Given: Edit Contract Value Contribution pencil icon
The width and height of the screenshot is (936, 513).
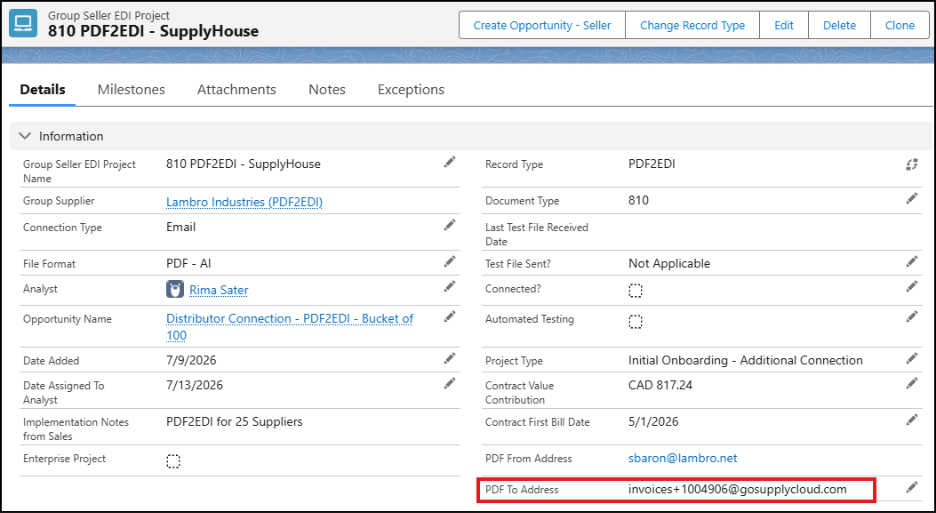Looking at the screenshot, I should tap(912, 383).
